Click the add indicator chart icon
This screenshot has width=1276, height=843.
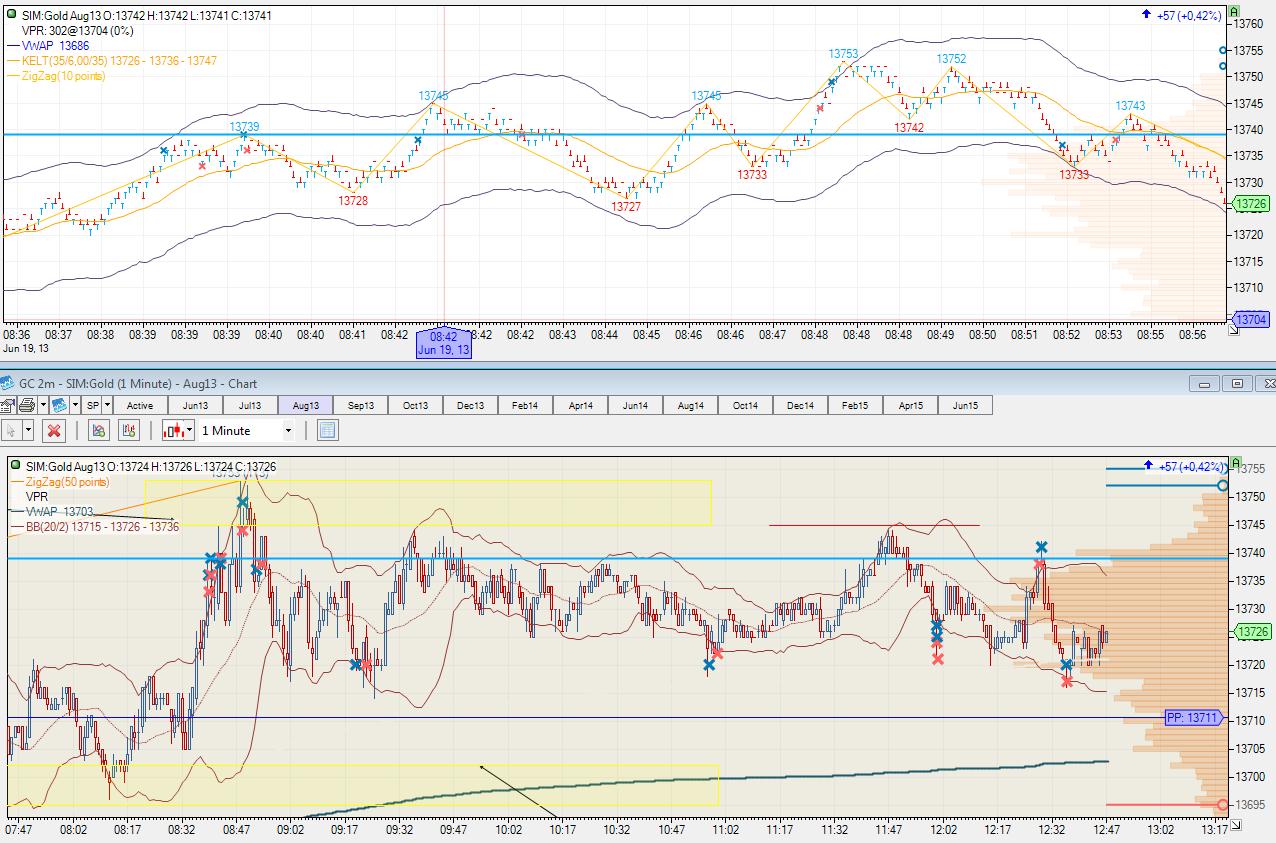pyautogui.click(x=98, y=430)
